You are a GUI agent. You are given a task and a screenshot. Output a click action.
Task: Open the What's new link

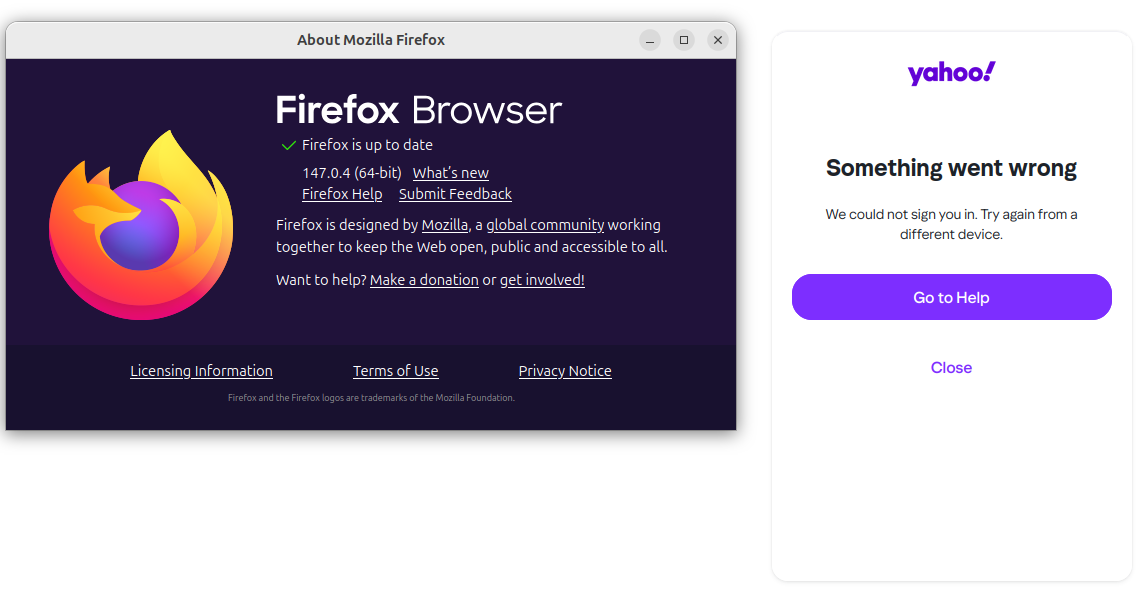(x=450, y=173)
